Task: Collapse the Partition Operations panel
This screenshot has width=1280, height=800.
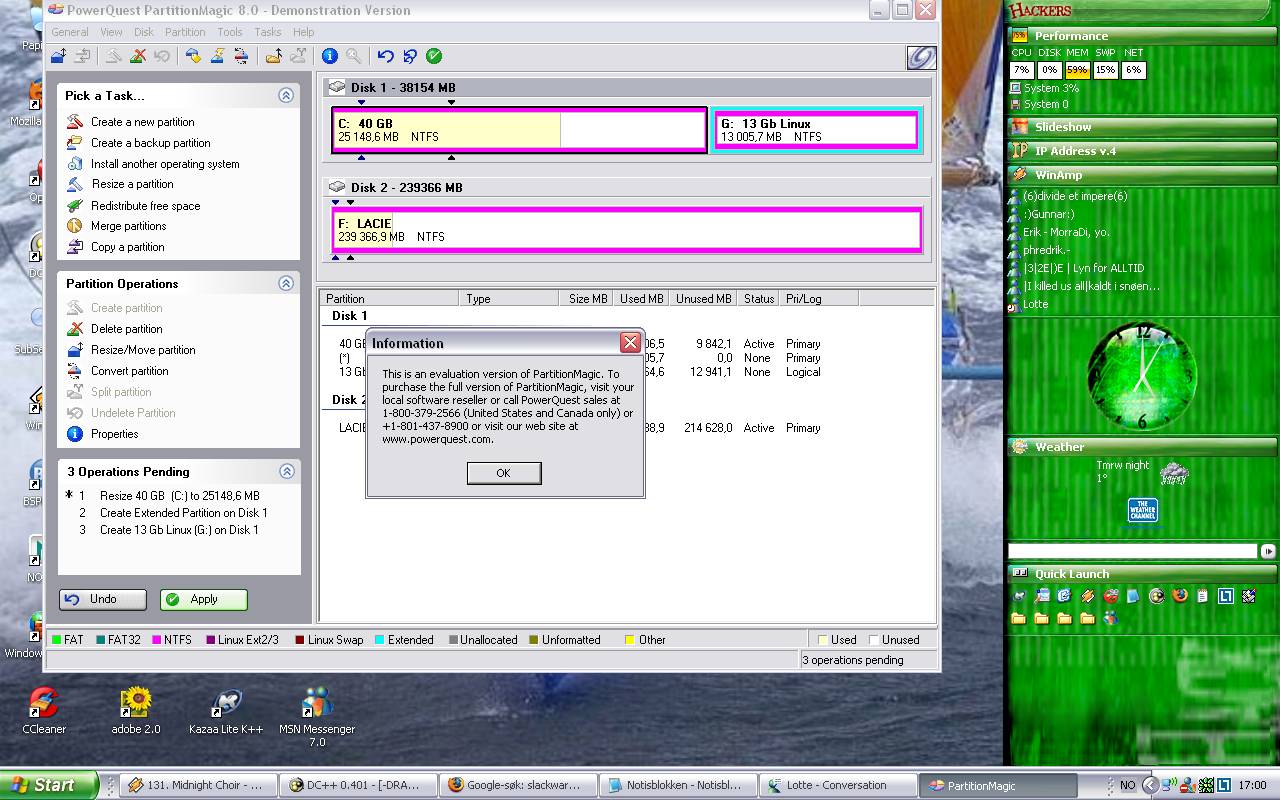Action: 286,283
